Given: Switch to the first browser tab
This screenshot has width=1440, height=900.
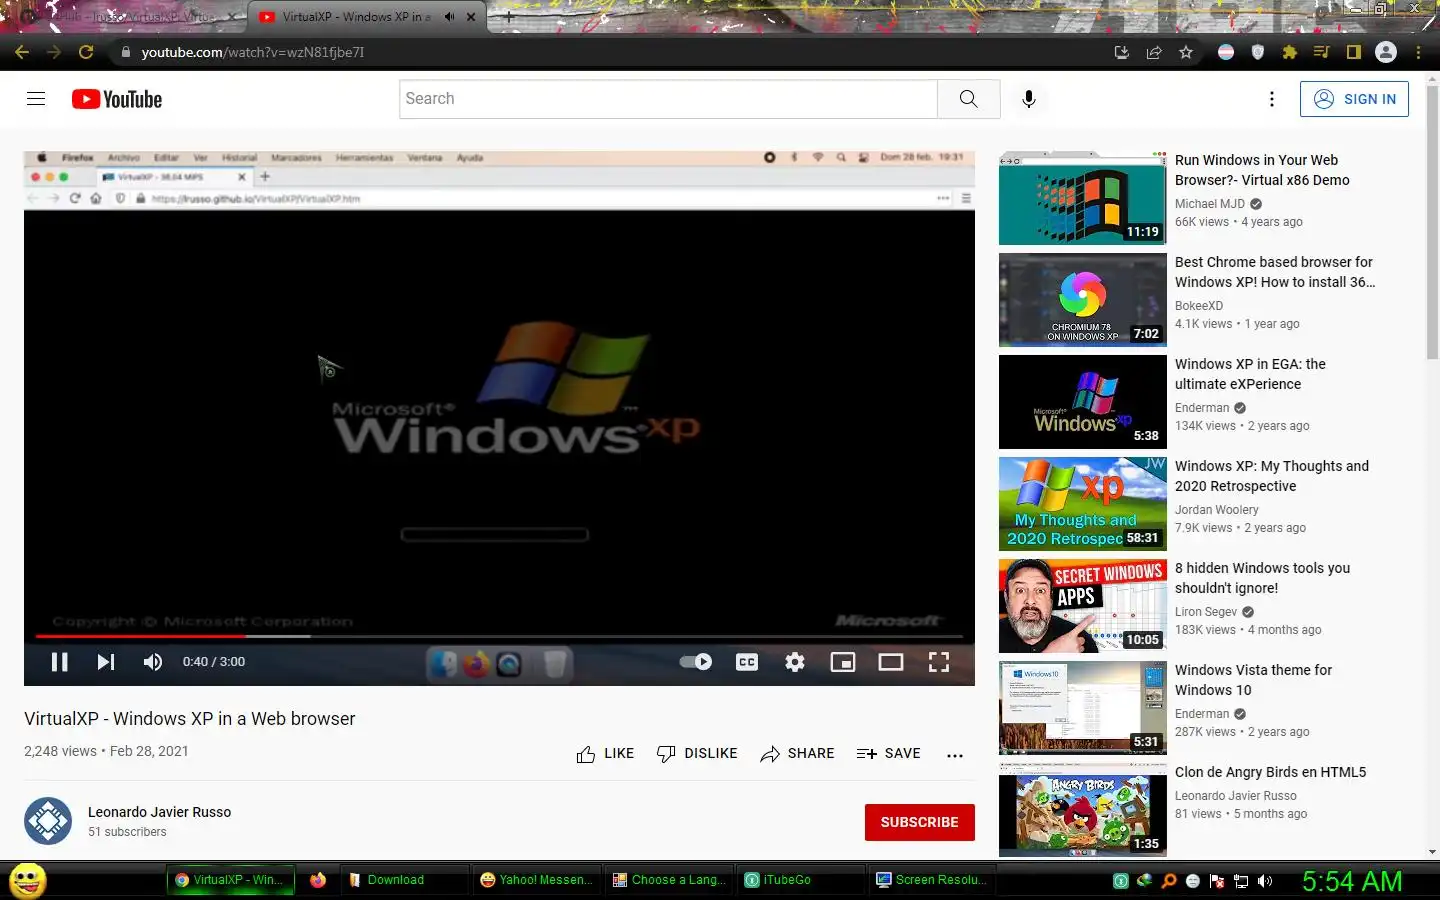Looking at the screenshot, I should point(130,17).
